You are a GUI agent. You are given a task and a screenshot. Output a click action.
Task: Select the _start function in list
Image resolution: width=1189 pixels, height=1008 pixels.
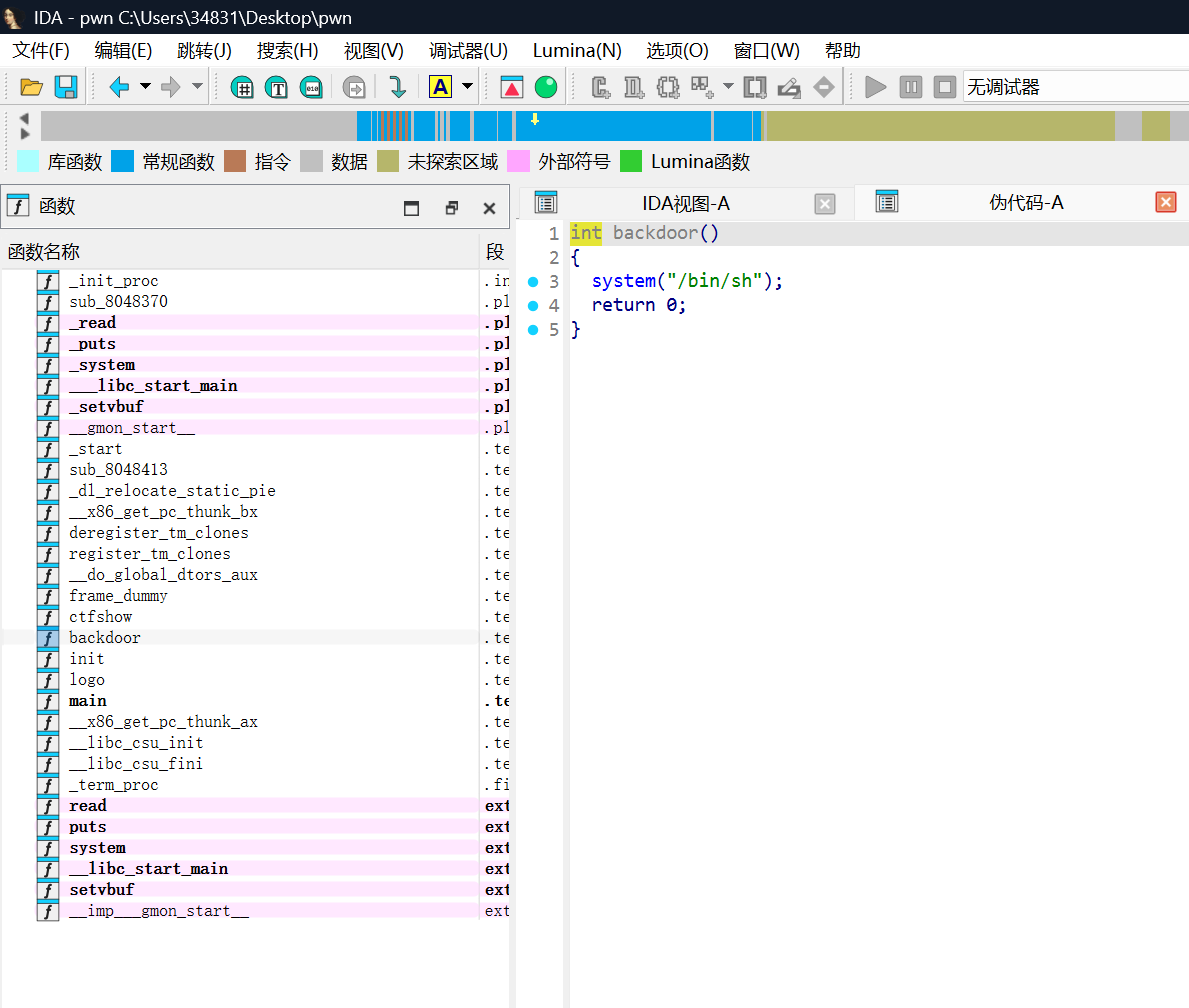coord(256,449)
